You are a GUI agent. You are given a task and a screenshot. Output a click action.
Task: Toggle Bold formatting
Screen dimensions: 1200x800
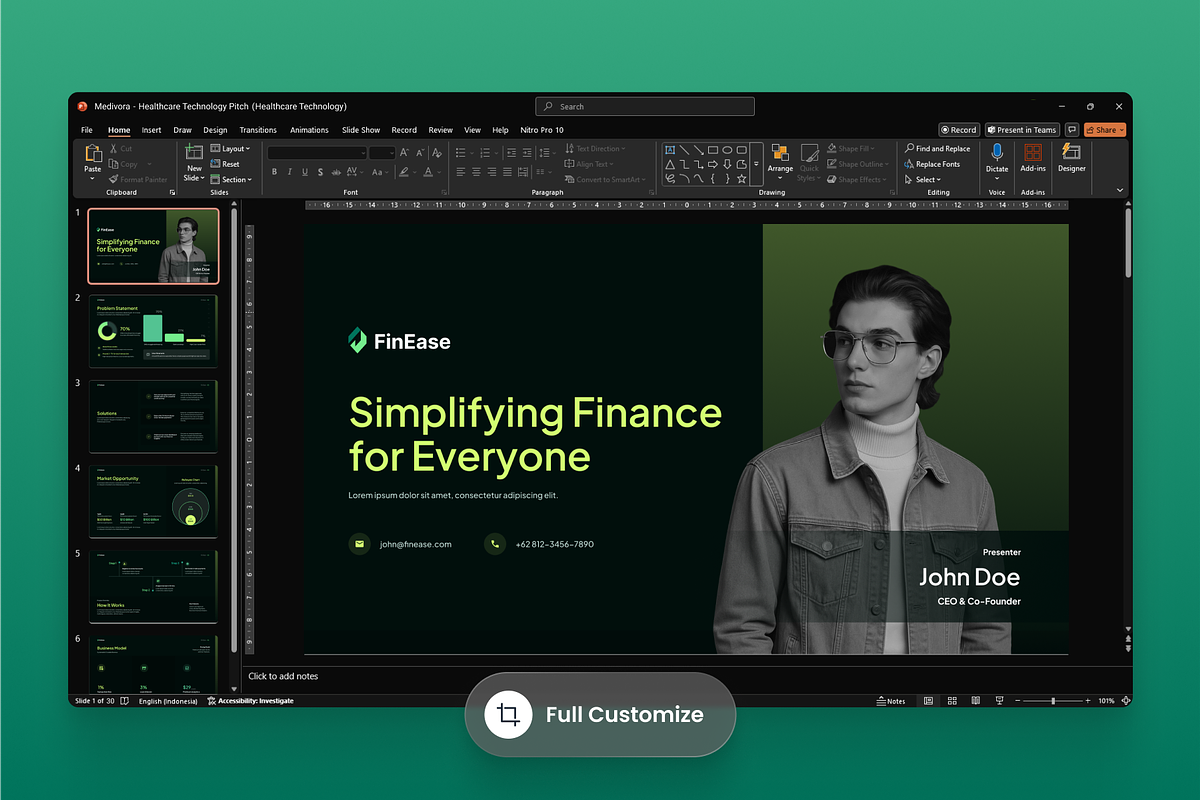click(274, 172)
